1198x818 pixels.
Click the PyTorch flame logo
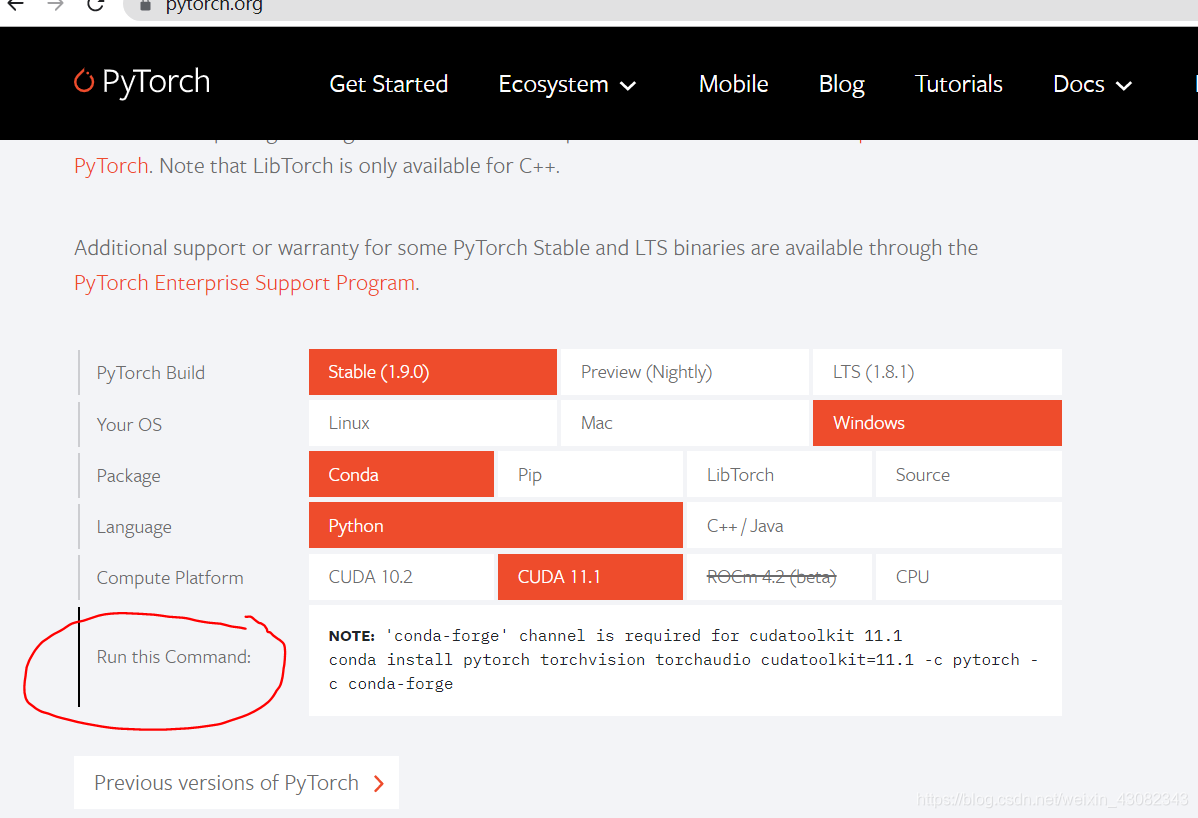point(84,80)
